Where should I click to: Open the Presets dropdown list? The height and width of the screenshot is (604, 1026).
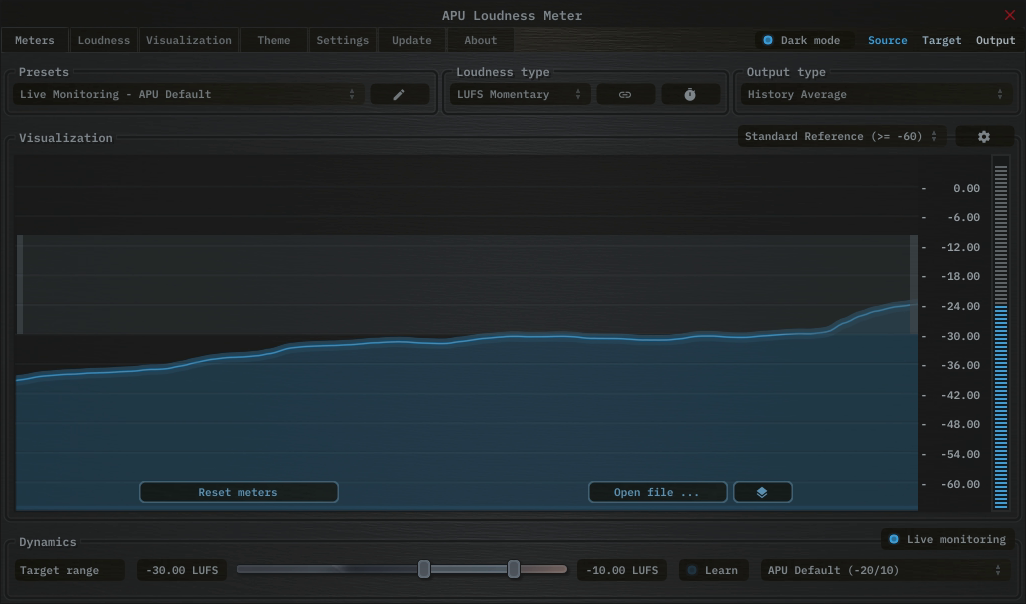click(x=188, y=94)
